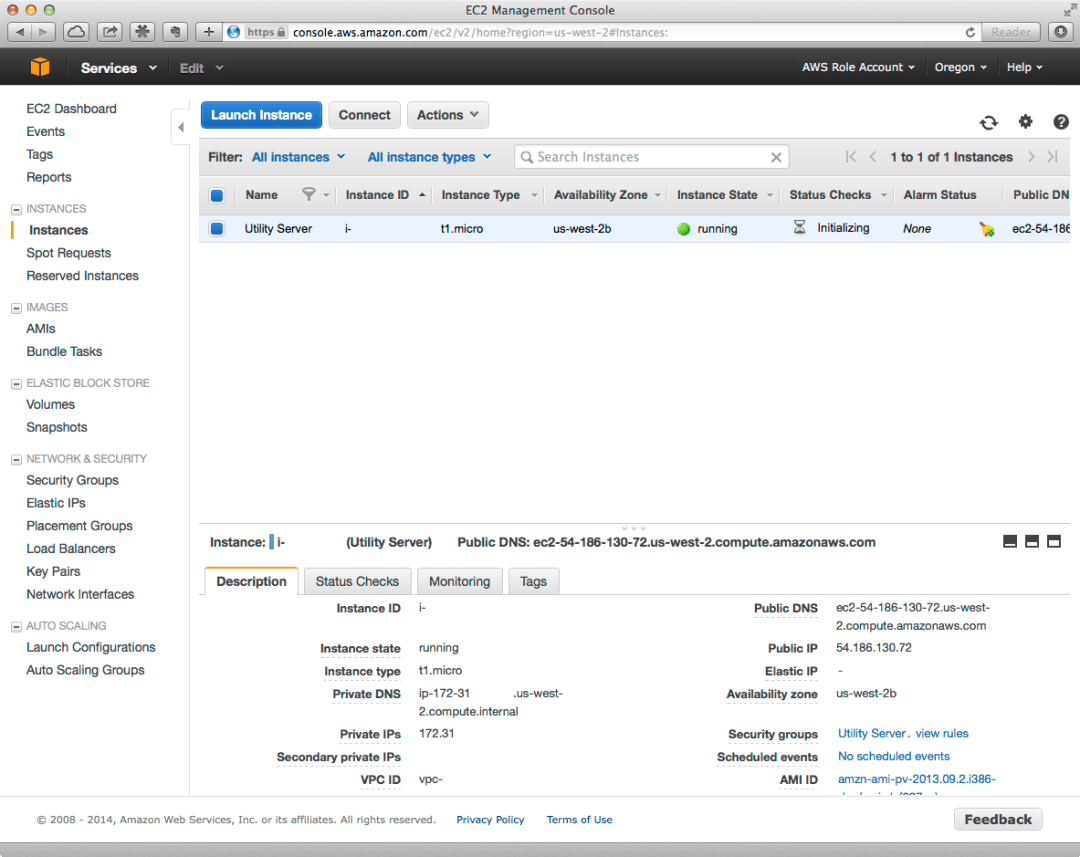Viewport: 1080px width, 857px height.
Task: Open the Privacy Policy link
Action: (490, 820)
